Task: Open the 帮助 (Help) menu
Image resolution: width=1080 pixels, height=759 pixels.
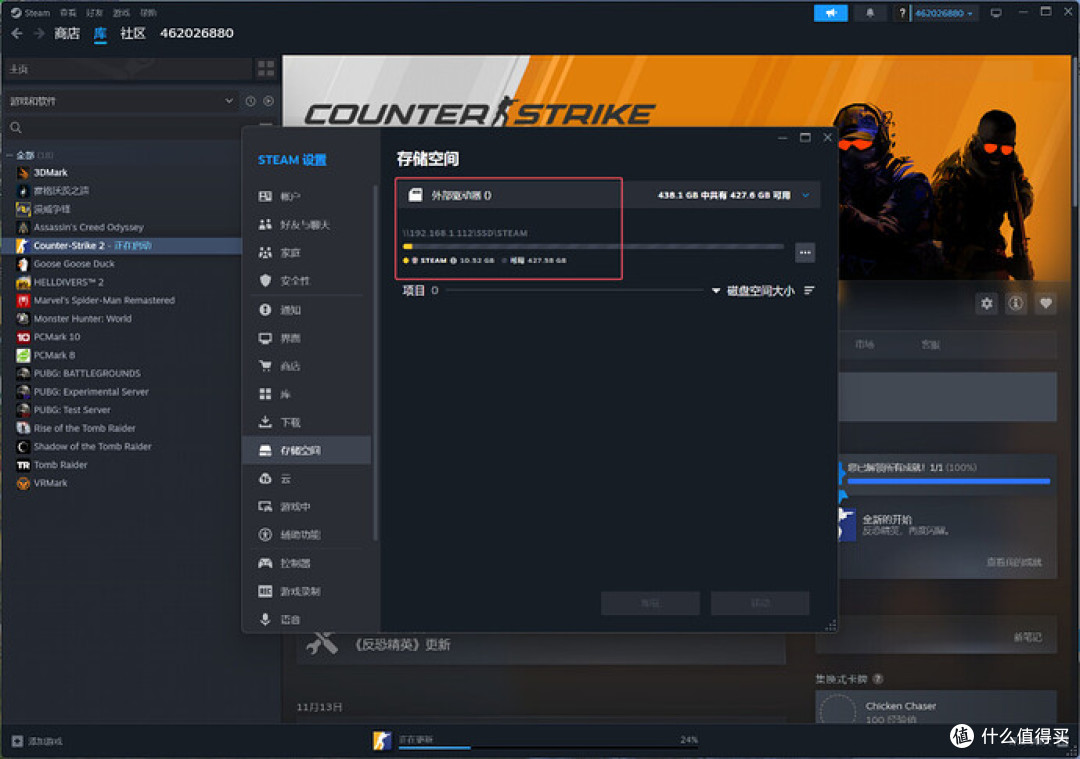Action: tap(148, 13)
